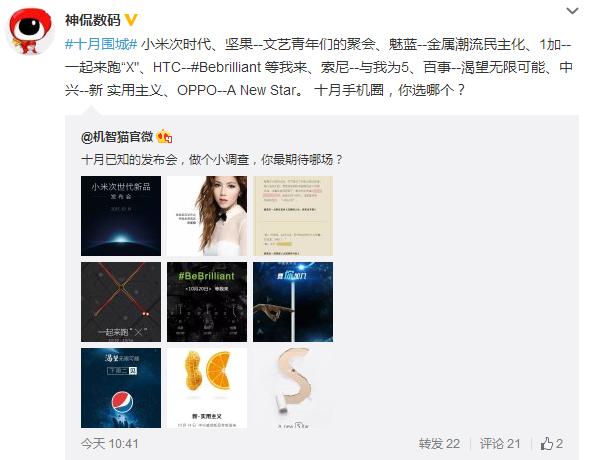Open the 神侃数码 username link
Screen dimensions: 590x460
pyautogui.click(x=93, y=20)
